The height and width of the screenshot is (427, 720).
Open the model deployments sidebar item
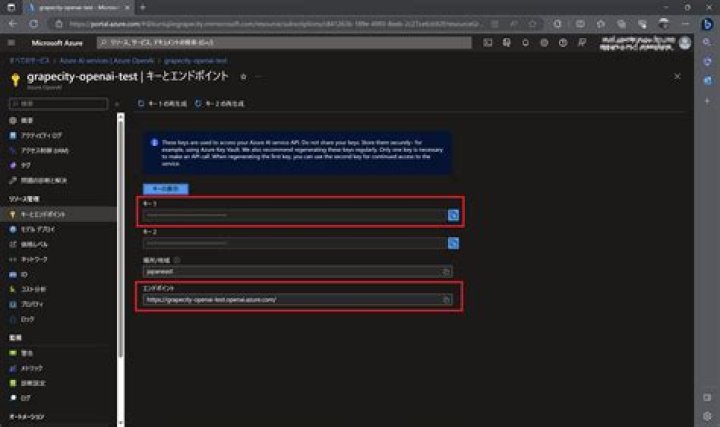[x=44, y=229]
